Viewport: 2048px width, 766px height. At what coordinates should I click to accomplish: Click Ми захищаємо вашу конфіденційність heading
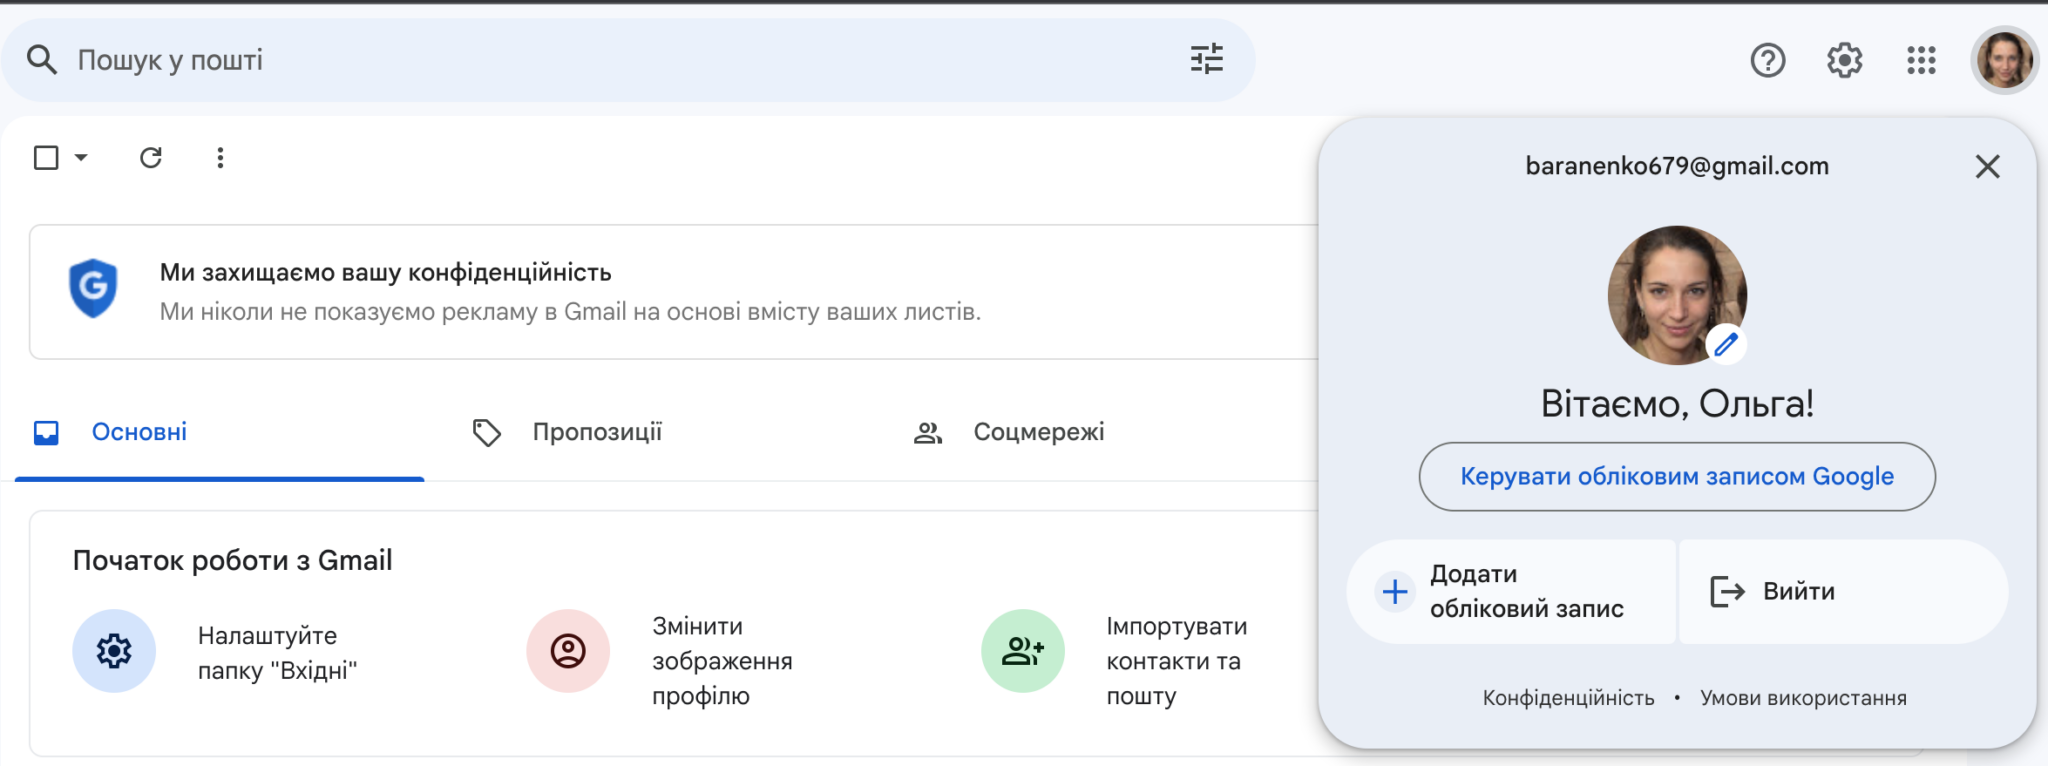(386, 273)
